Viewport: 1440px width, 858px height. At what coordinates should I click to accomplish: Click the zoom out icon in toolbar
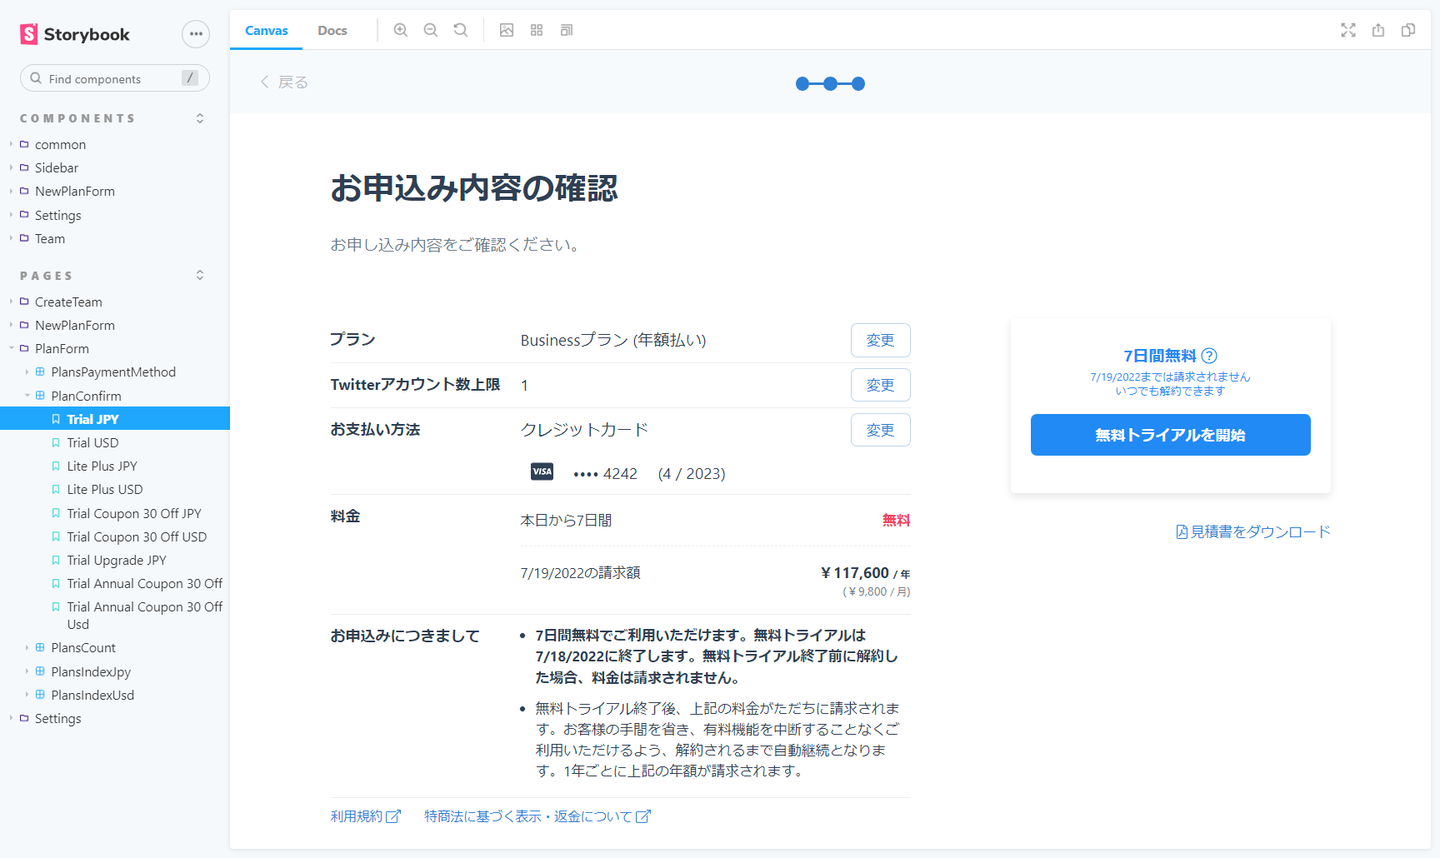point(430,30)
